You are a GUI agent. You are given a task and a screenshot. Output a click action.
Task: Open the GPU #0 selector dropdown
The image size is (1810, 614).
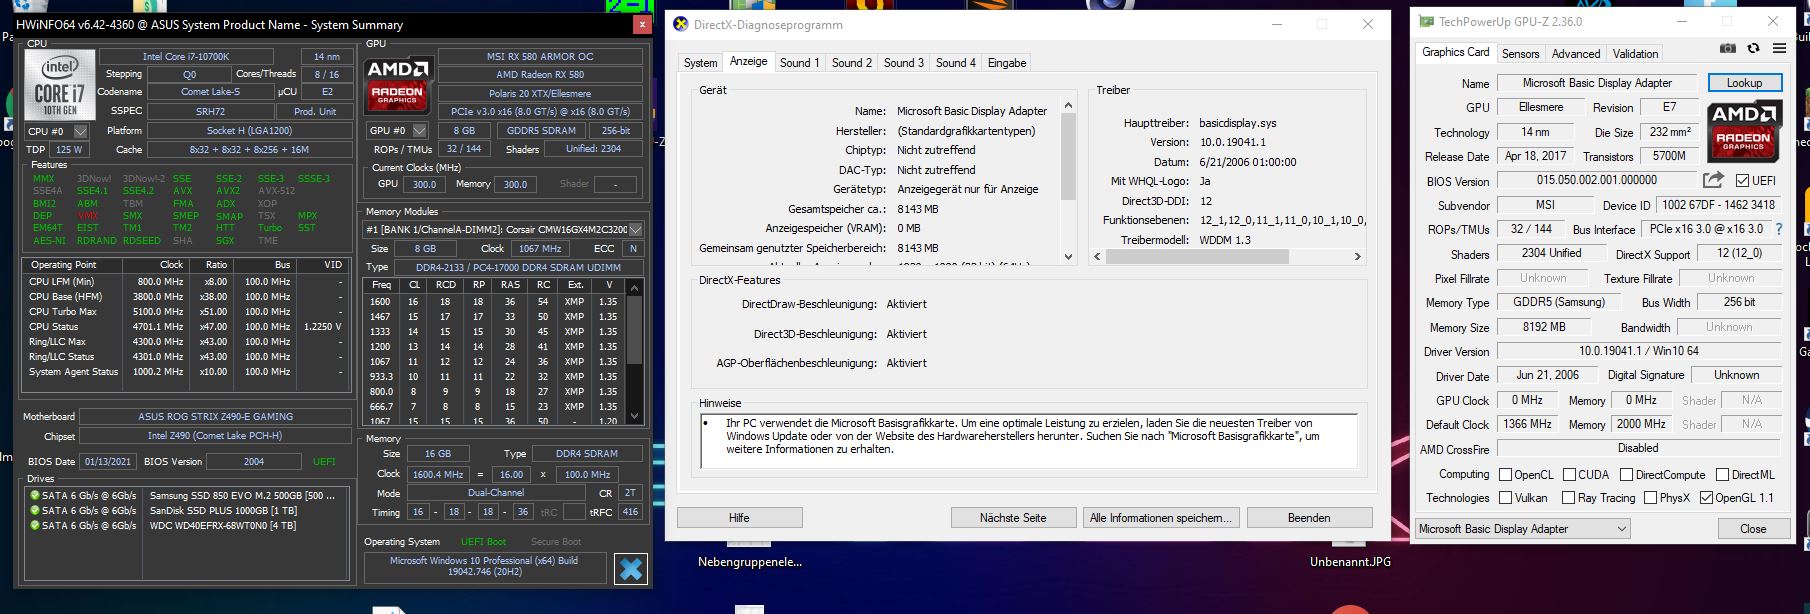(x=420, y=130)
